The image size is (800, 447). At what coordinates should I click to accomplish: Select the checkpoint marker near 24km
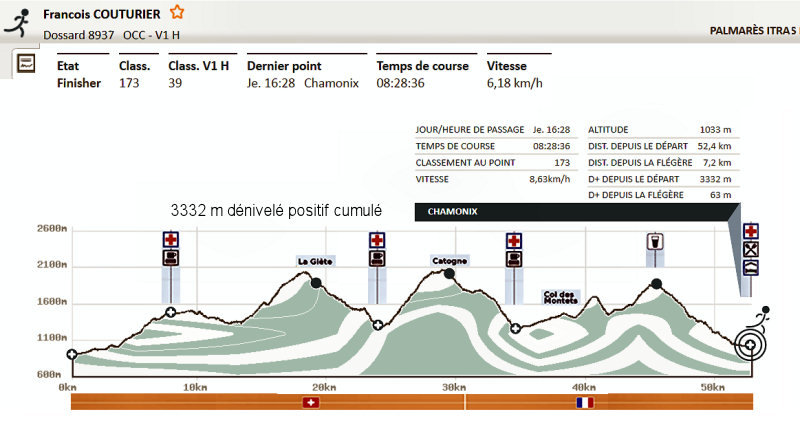[378, 325]
